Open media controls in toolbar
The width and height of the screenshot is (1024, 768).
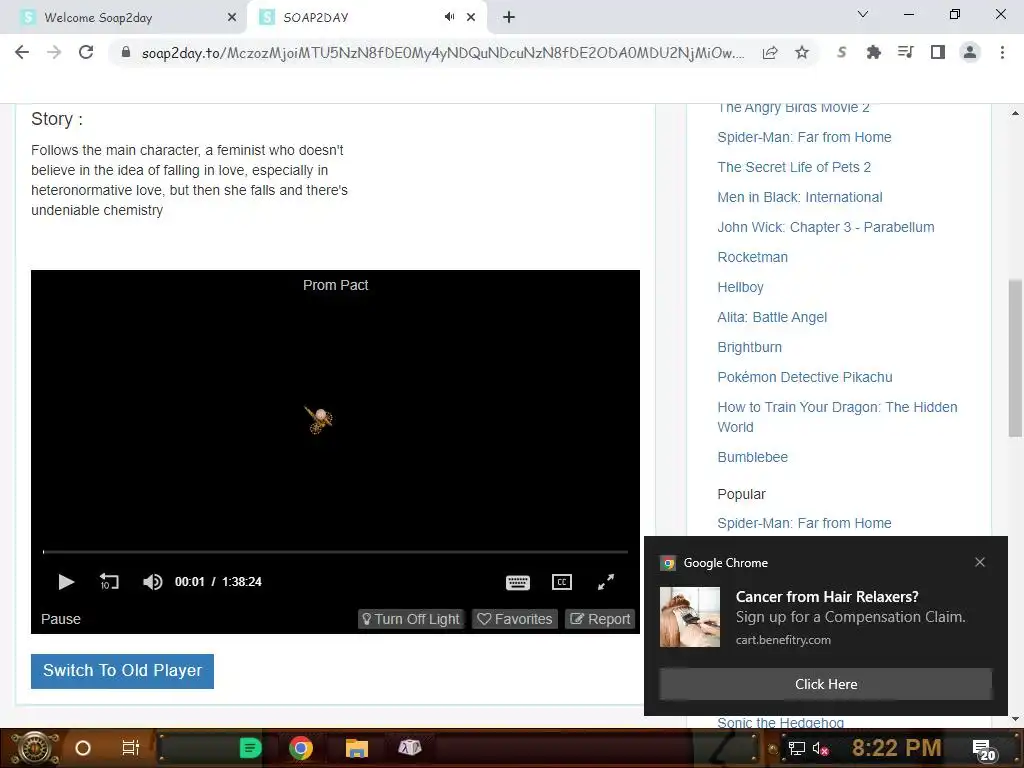pos(905,52)
